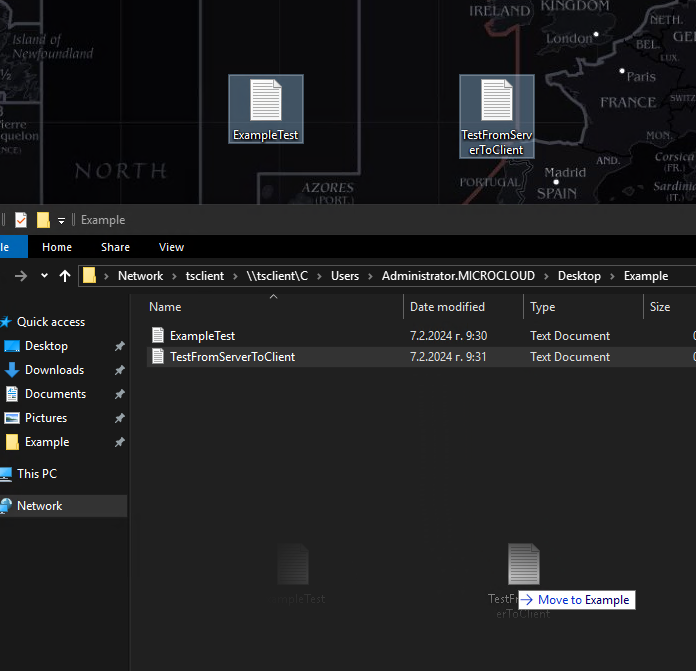Open Downloads in Quick access
Image resolution: width=696 pixels, height=671 pixels.
[54, 370]
